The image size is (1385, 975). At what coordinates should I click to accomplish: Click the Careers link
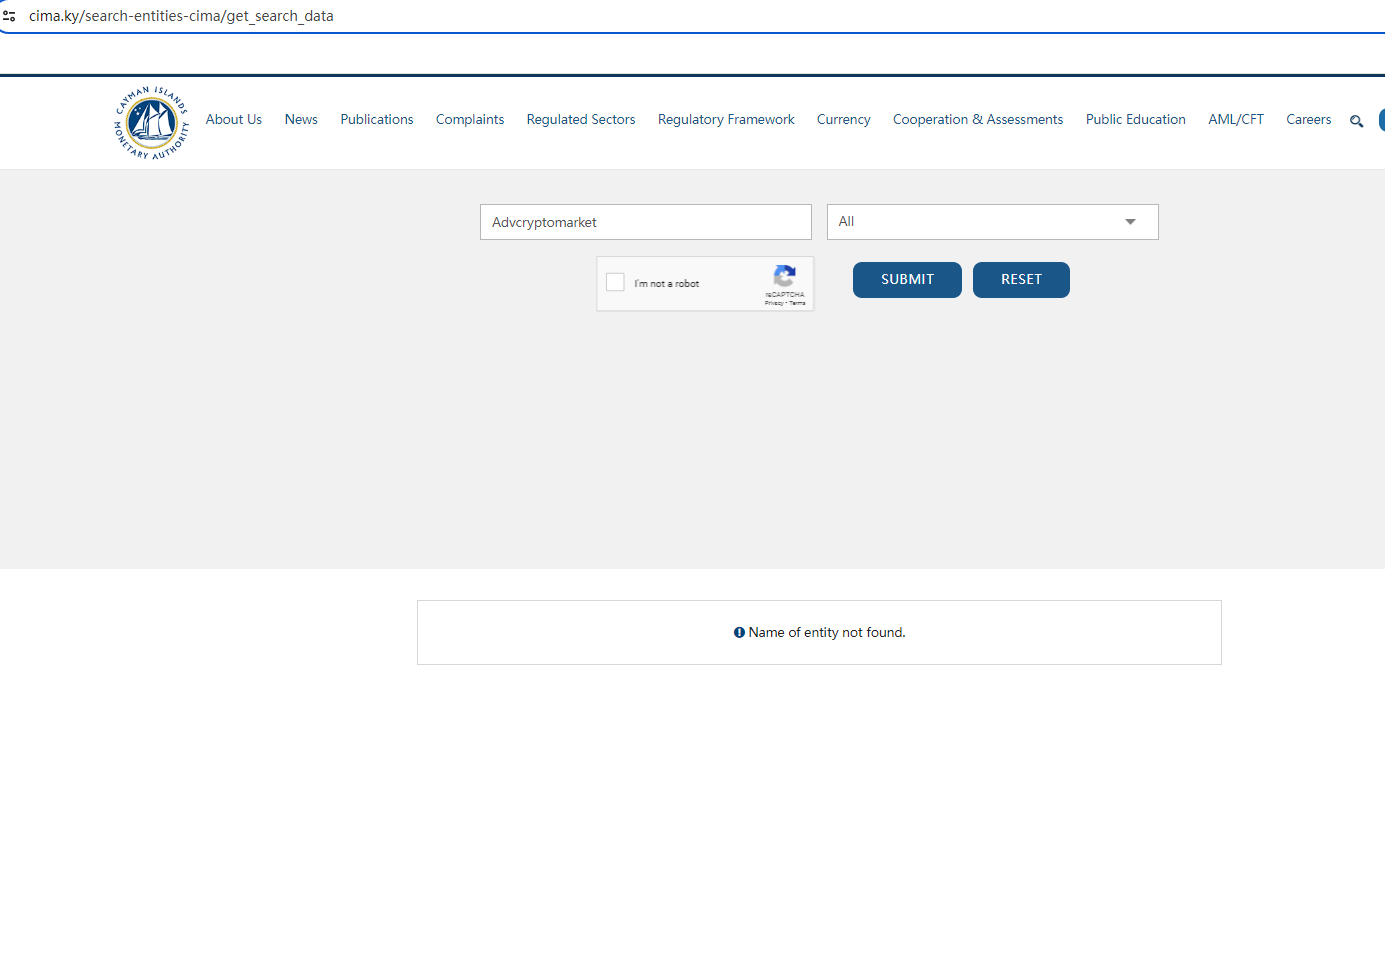coord(1308,119)
